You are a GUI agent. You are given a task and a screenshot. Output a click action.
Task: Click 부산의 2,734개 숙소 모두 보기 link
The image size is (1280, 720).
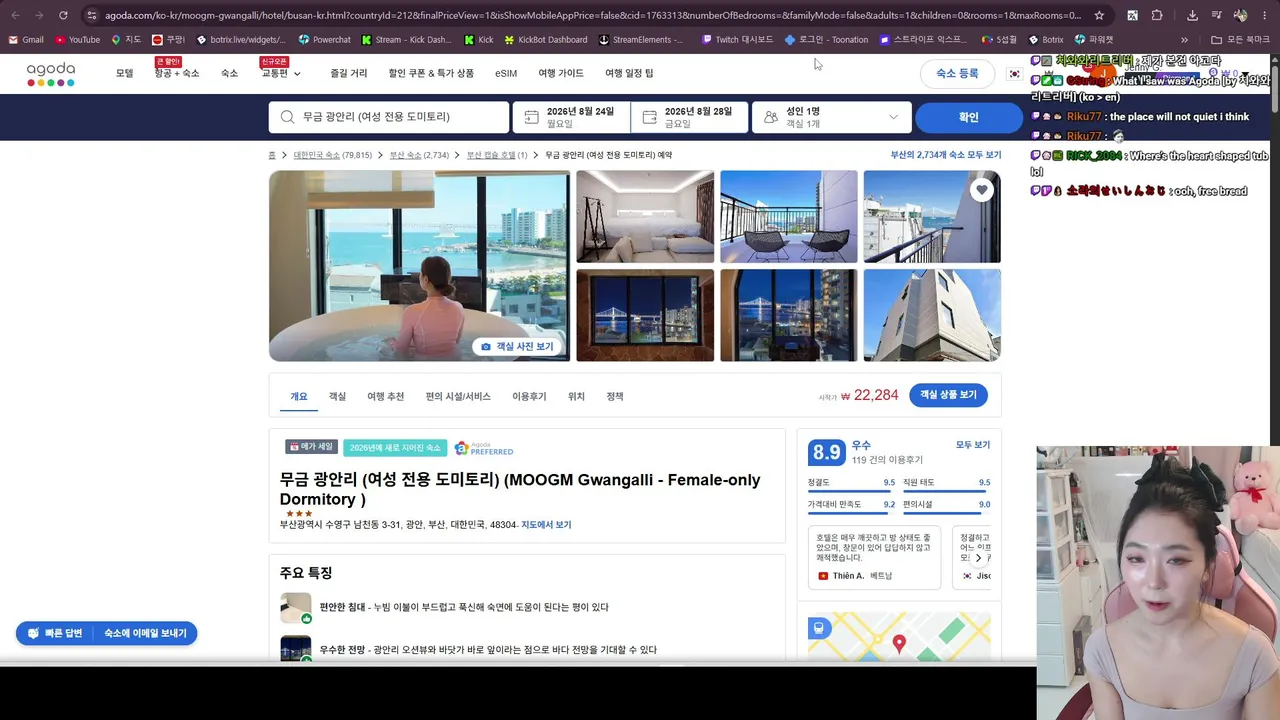pos(946,155)
